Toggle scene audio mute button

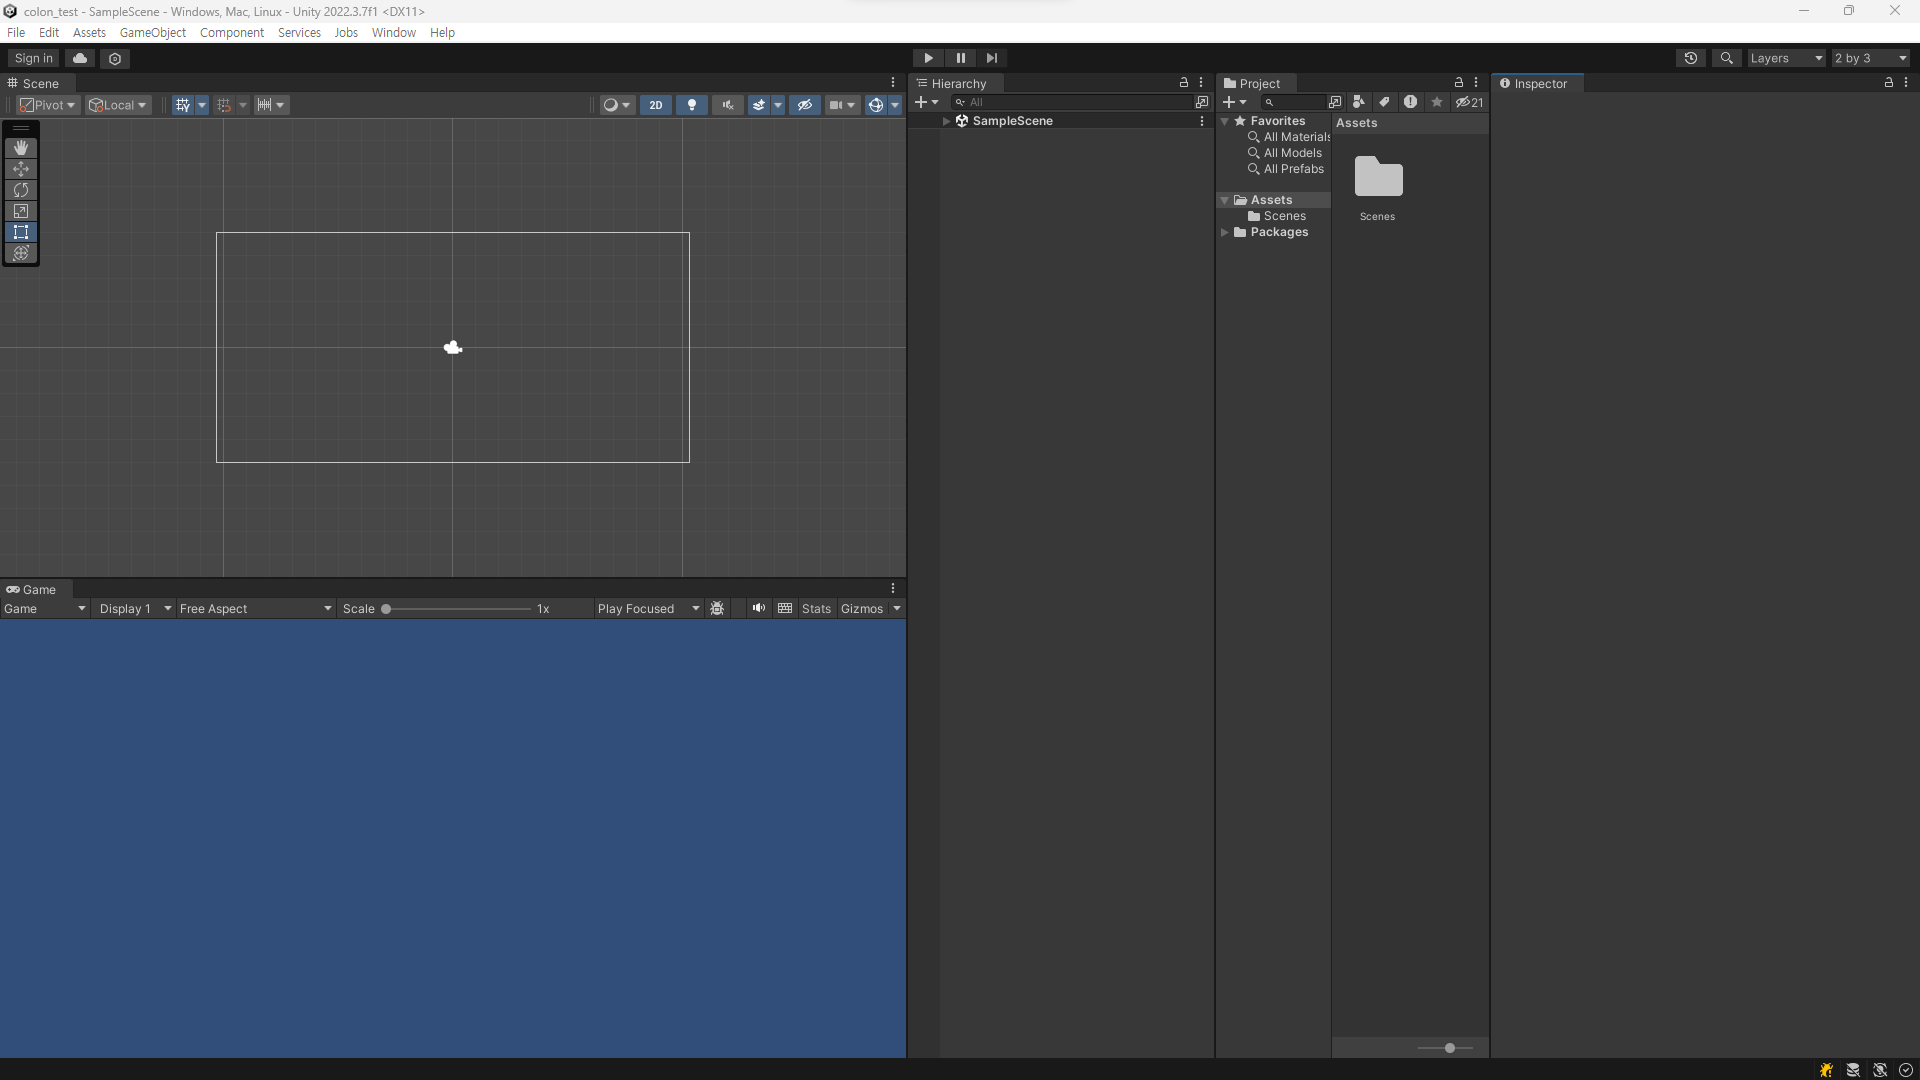click(728, 105)
